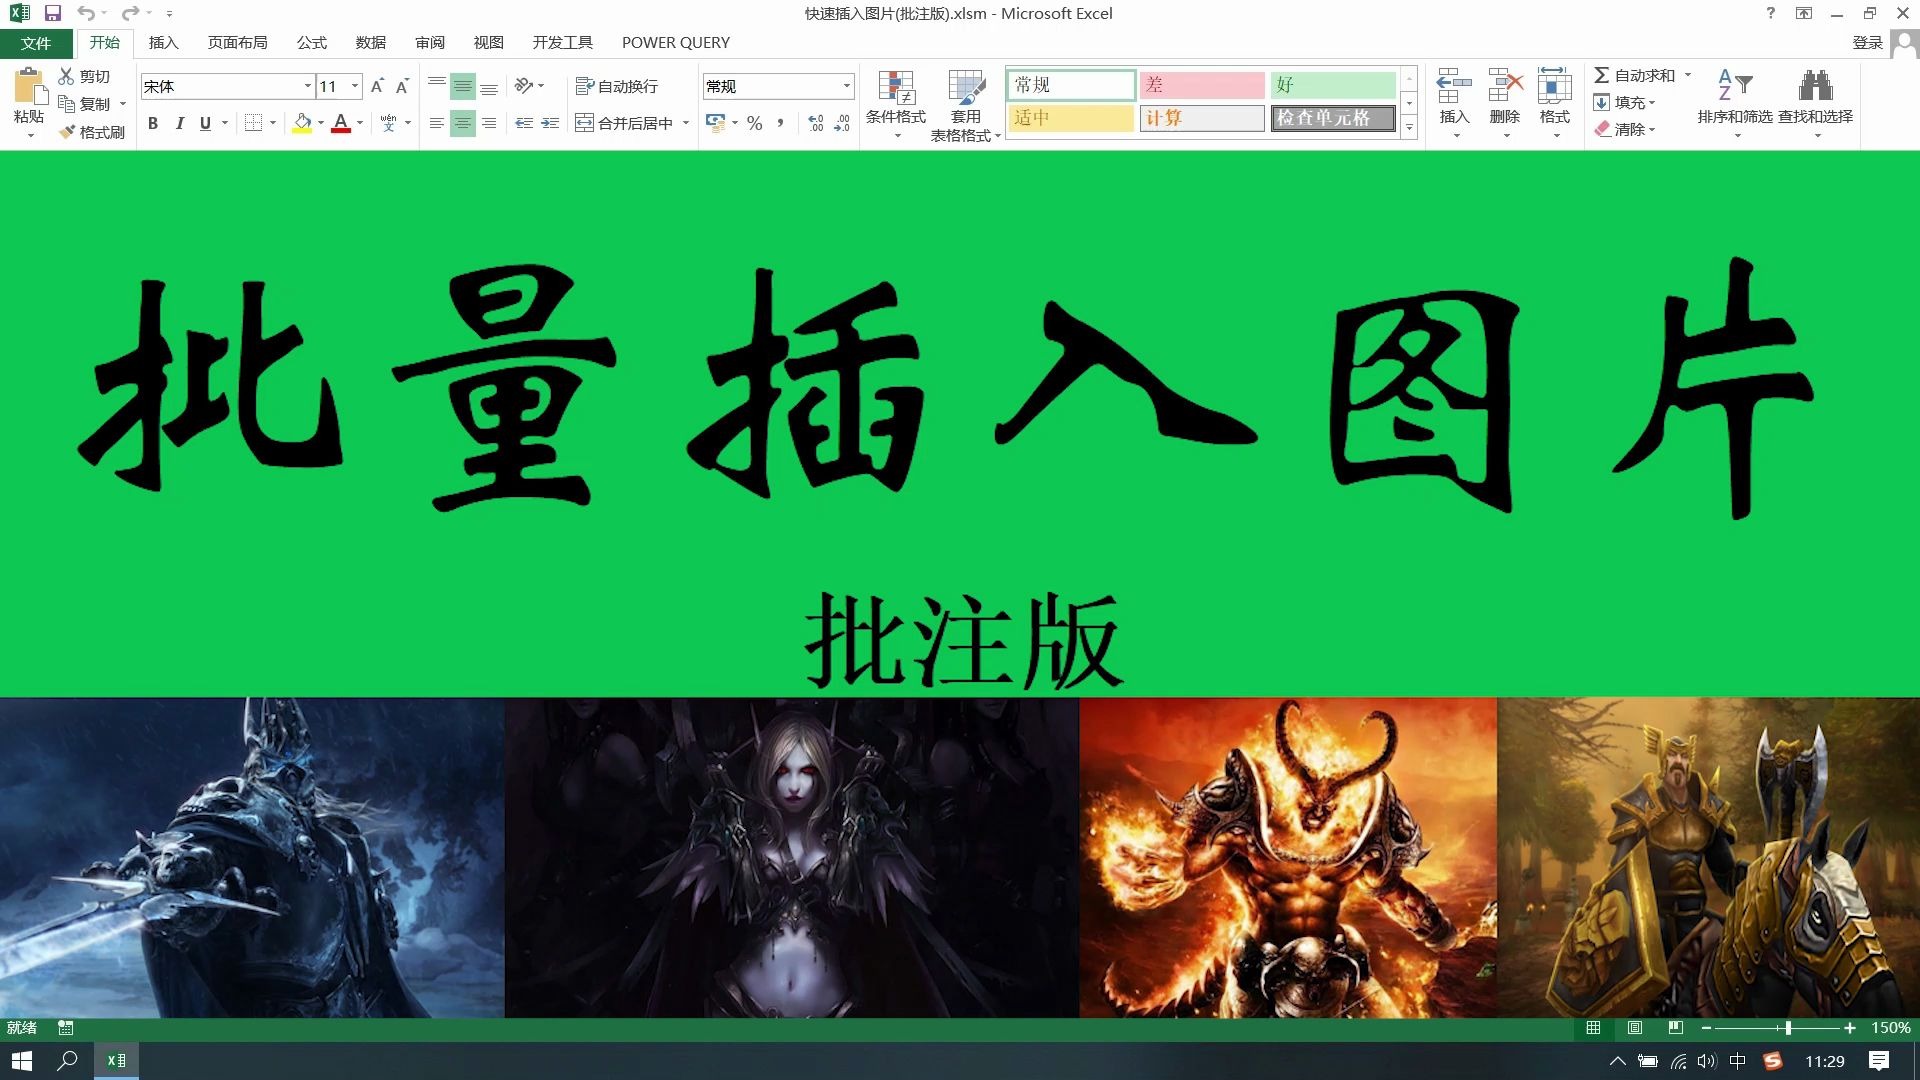Click decrease decimal icon
Image resolution: width=1920 pixels, height=1080 pixels.
tap(842, 123)
